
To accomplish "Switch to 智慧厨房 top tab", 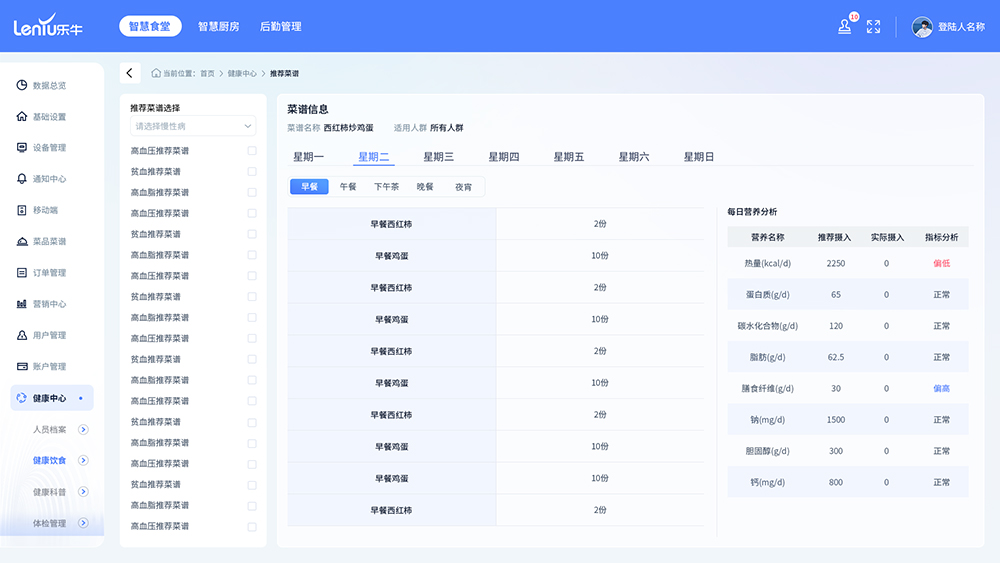I will (218, 26).
